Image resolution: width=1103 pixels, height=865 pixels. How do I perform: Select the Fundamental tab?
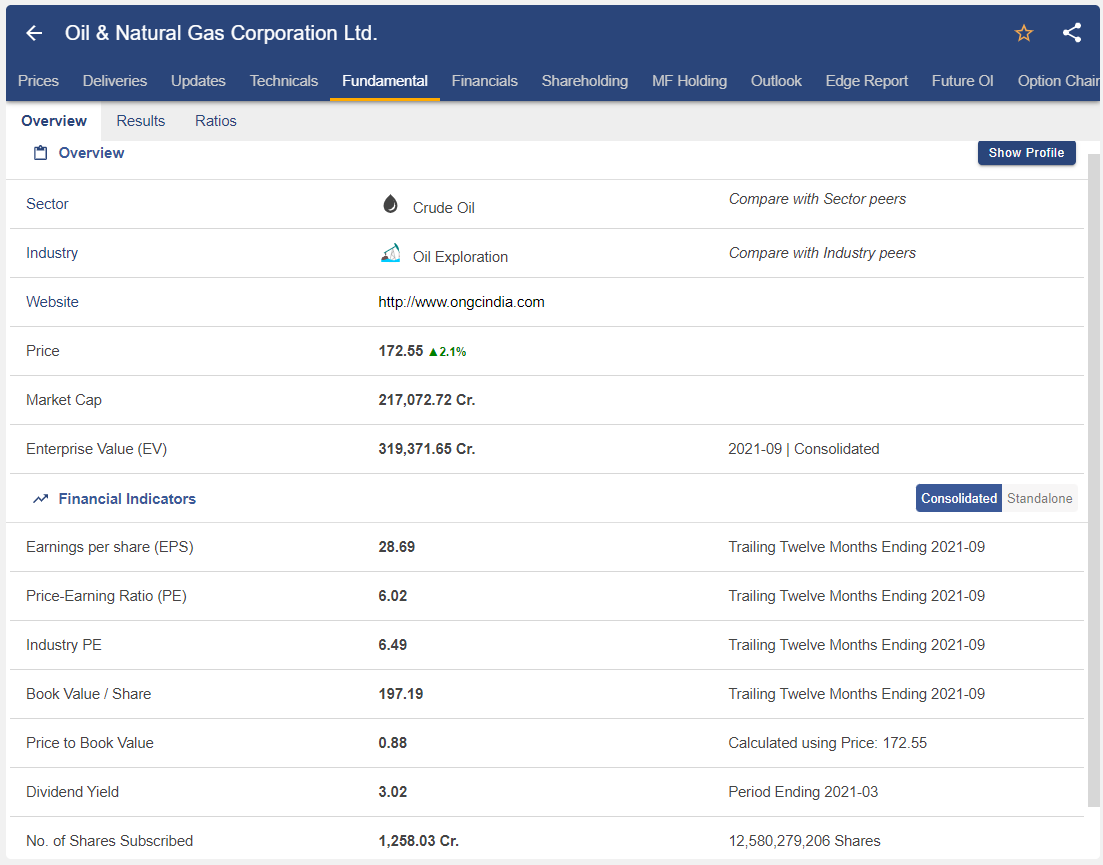point(385,81)
